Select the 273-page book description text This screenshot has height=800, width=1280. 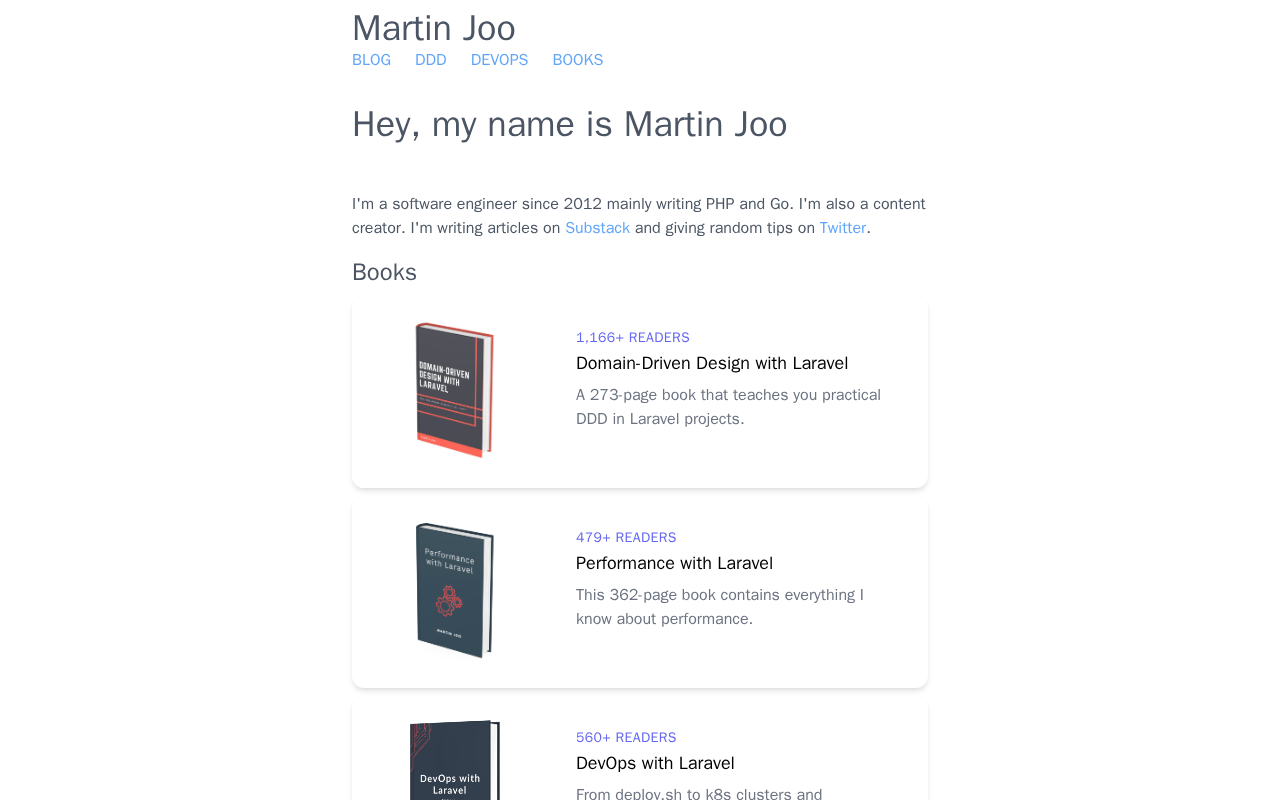click(x=728, y=407)
